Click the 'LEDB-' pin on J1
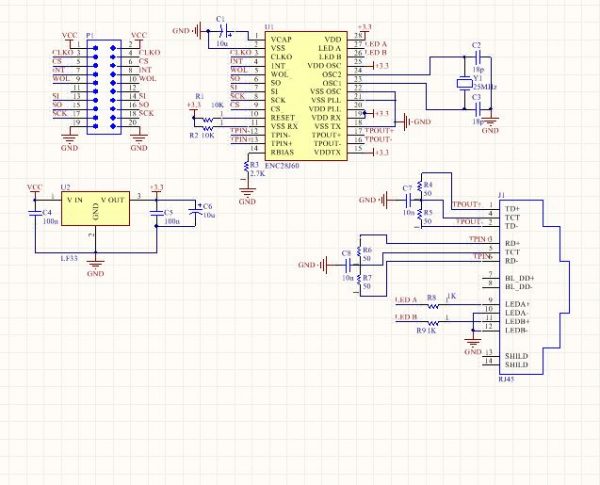The width and height of the screenshot is (600, 485). (x=517, y=330)
